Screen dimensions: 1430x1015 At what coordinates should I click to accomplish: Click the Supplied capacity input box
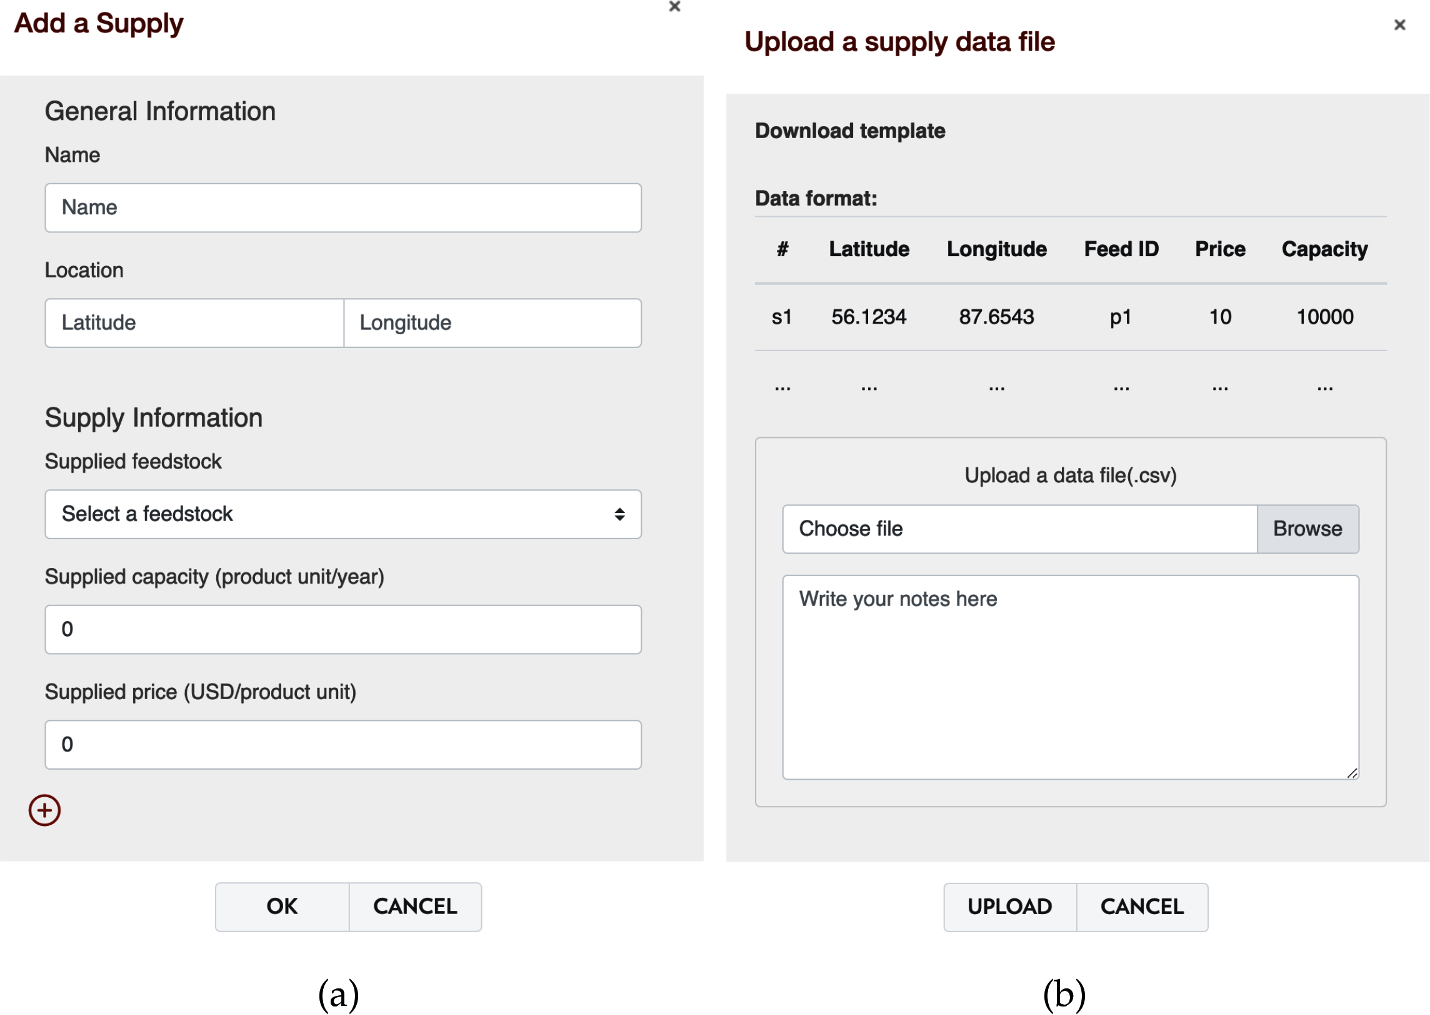coord(343,630)
